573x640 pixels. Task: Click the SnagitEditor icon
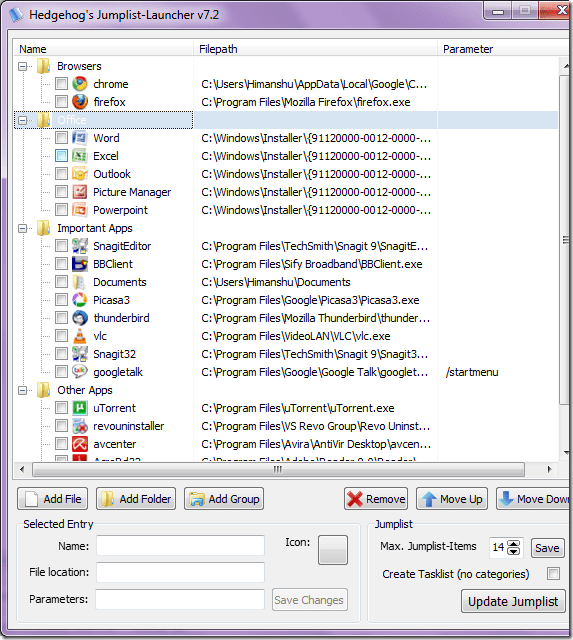[x=80, y=246]
